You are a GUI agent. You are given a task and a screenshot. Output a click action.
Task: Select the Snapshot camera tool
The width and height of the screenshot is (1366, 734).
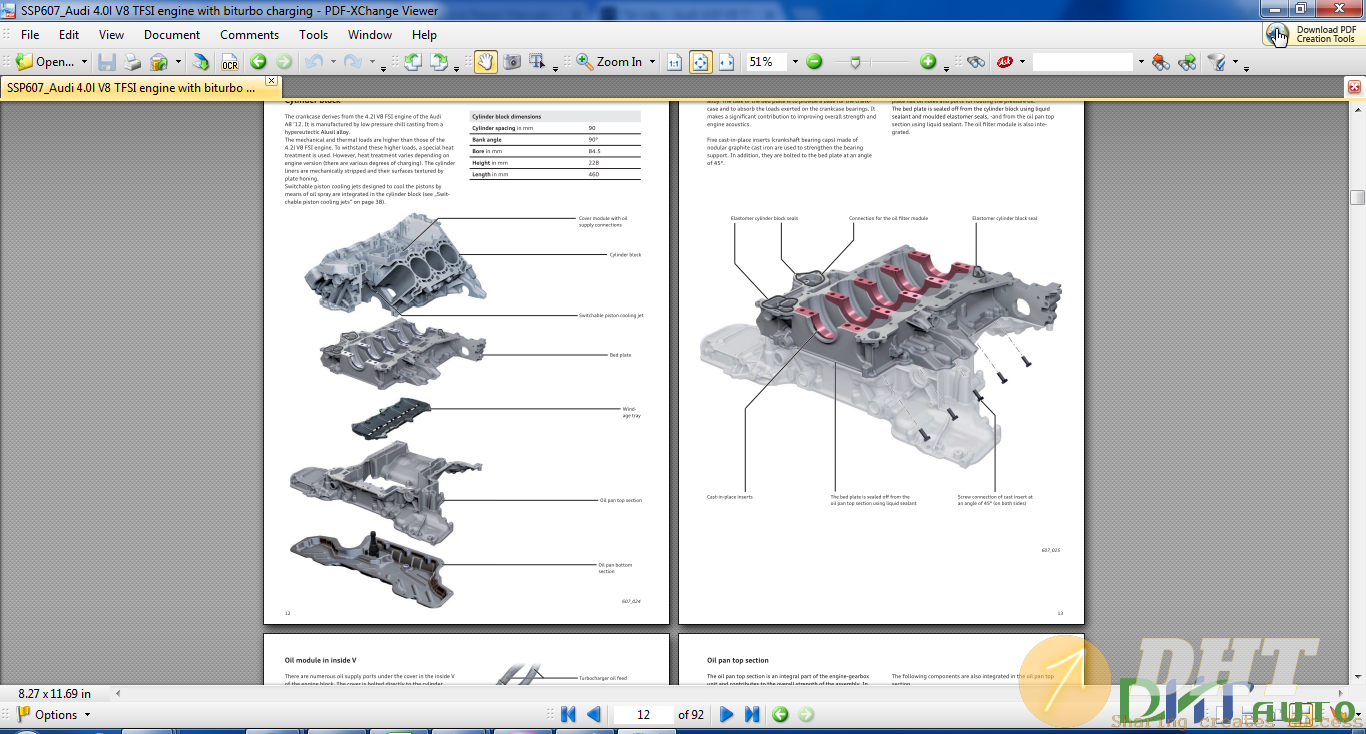(512, 62)
